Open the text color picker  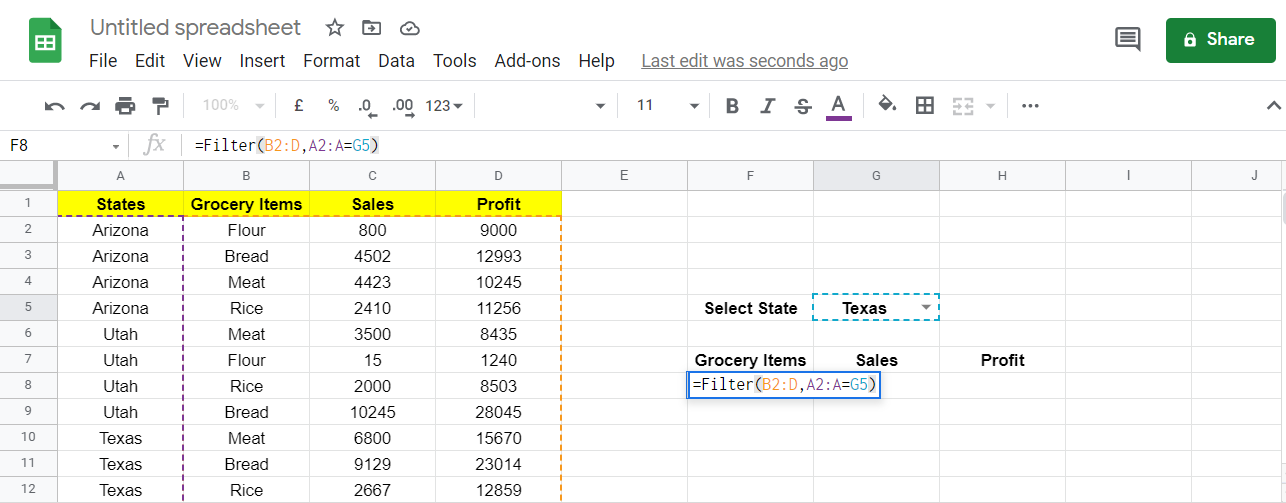839,105
